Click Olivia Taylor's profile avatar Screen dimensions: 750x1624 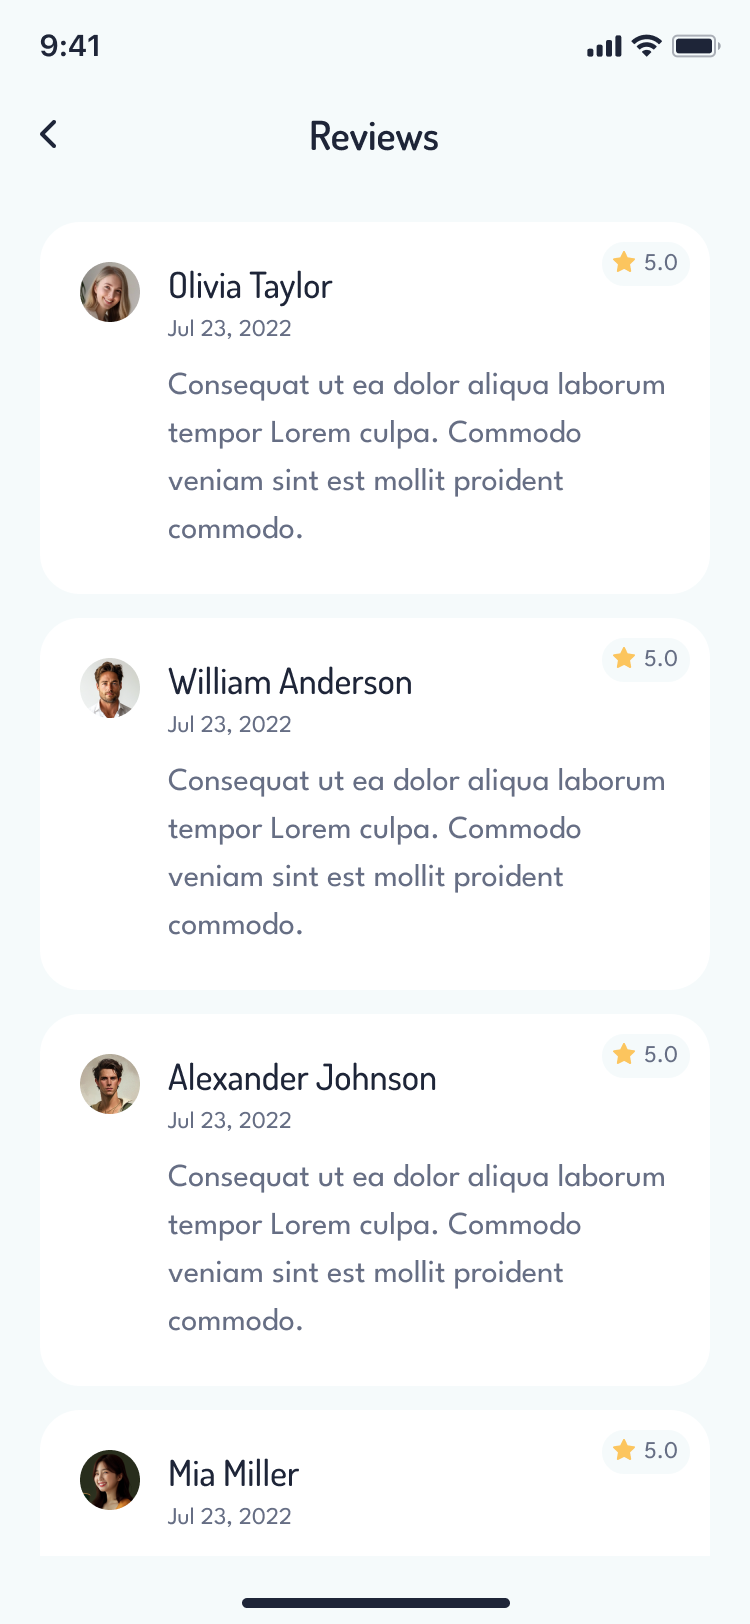click(110, 292)
